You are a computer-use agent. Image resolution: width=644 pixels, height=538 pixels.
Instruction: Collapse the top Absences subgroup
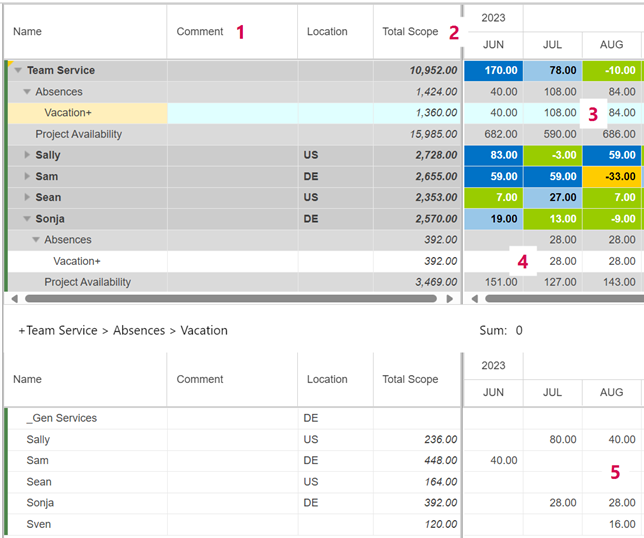coord(27,92)
